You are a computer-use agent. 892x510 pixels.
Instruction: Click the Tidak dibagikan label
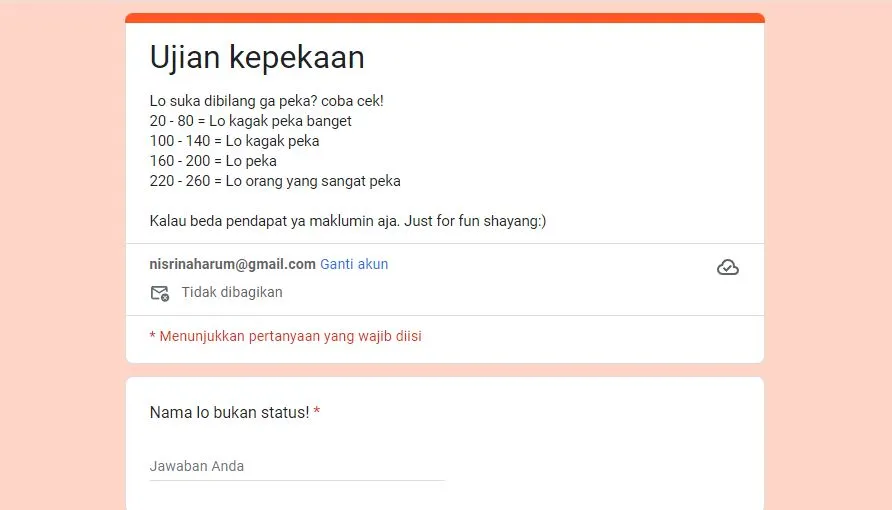[232, 292]
